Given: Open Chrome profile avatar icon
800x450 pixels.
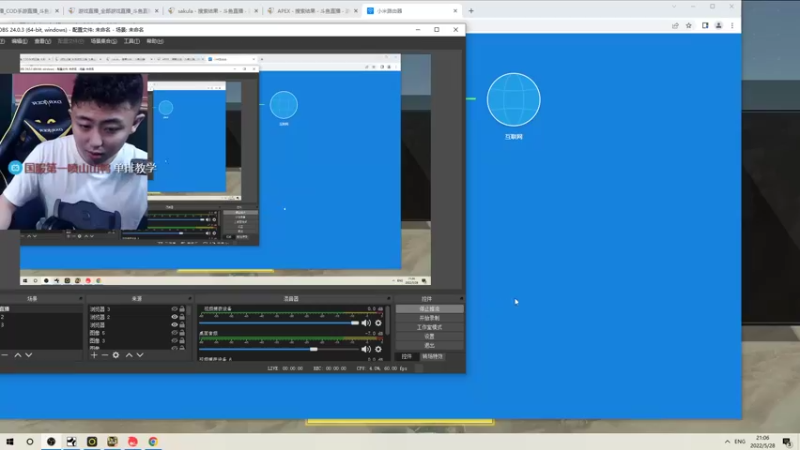Looking at the screenshot, I should 718,26.
